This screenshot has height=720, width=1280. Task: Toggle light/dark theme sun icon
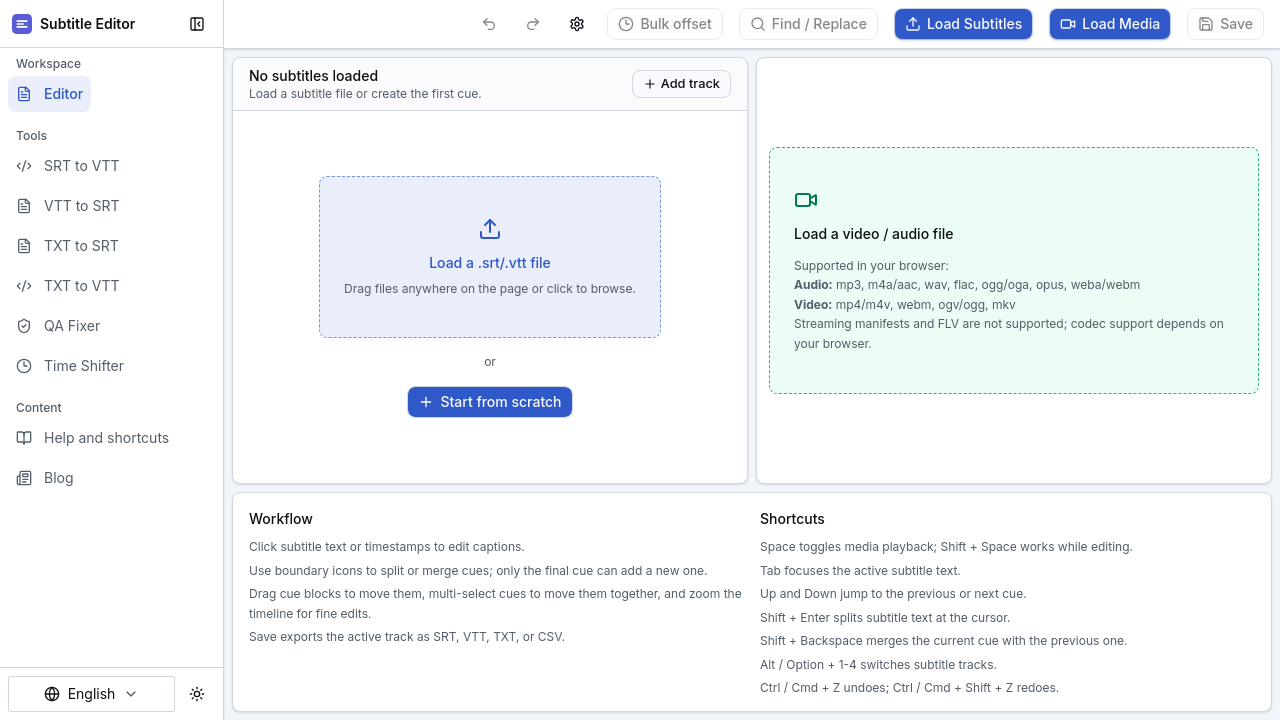click(x=197, y=694)
